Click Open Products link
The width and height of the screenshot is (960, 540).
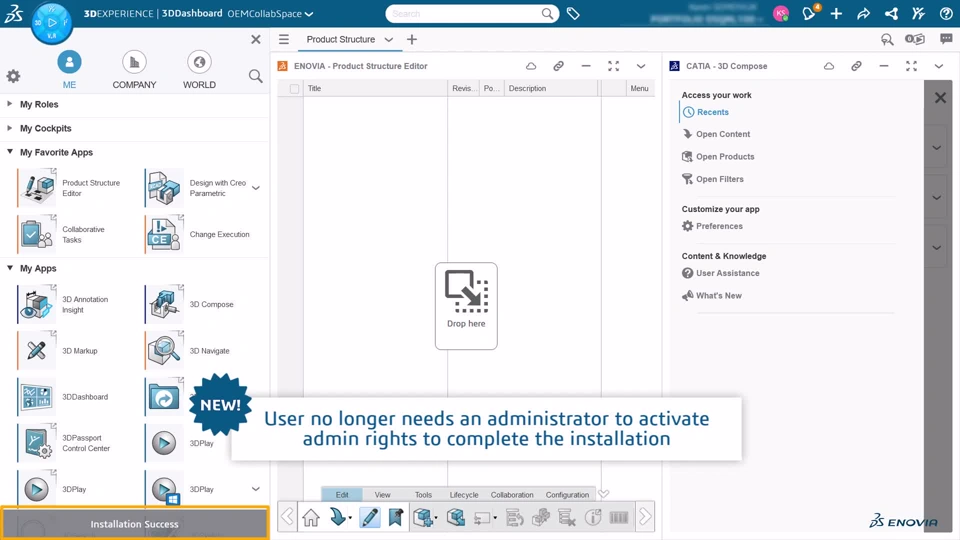tap(725, 157)
